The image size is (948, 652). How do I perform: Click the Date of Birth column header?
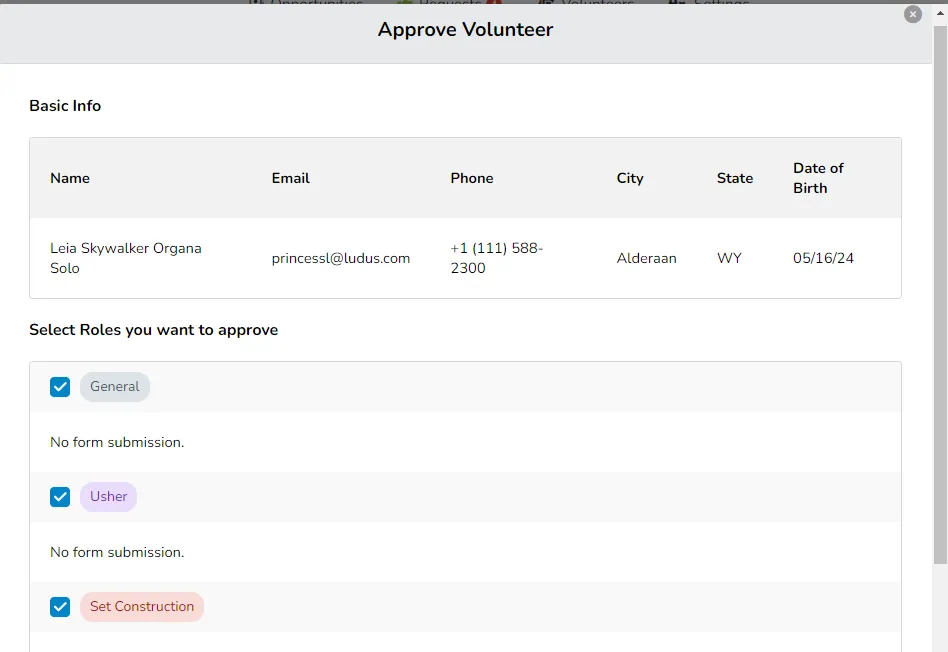tap(819, 178)
